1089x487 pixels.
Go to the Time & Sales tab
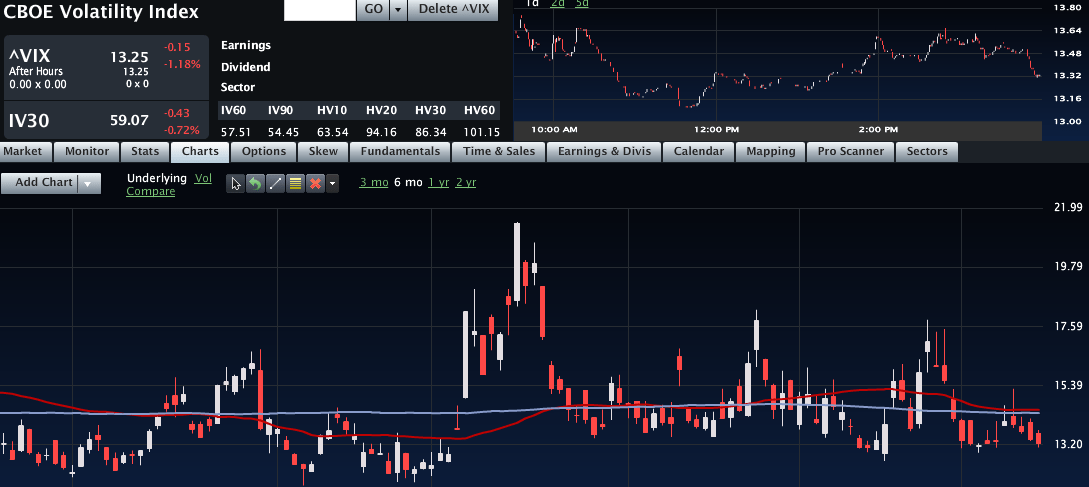coord(499,152)
